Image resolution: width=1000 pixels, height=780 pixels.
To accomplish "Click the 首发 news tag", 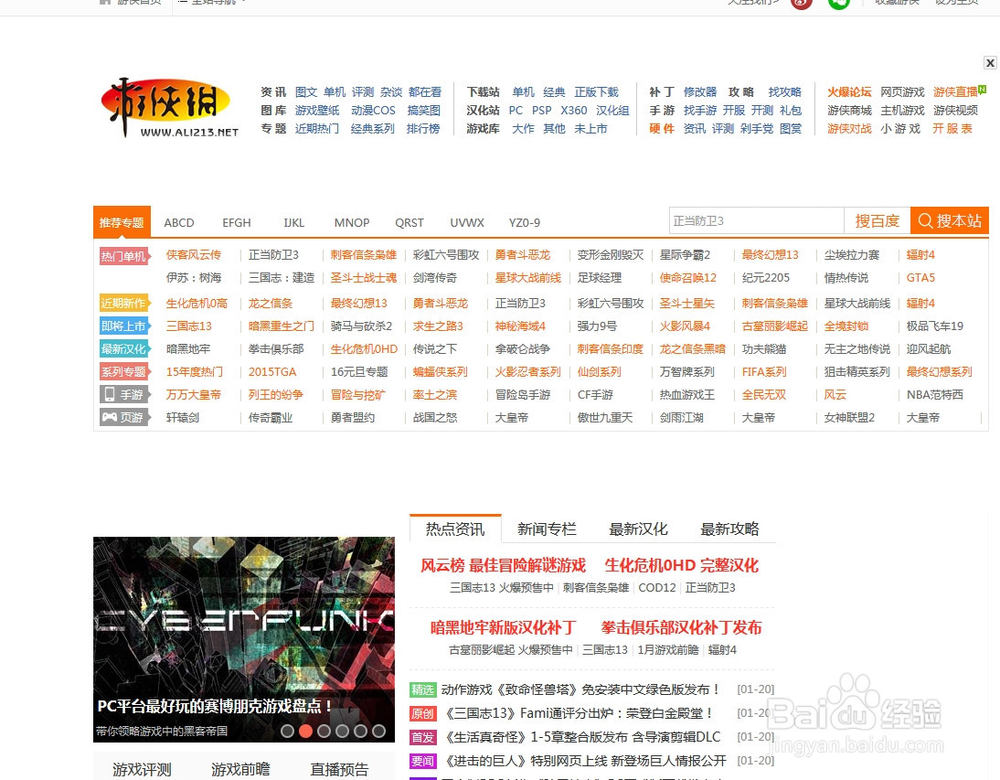I will click(x=422, y=737).
